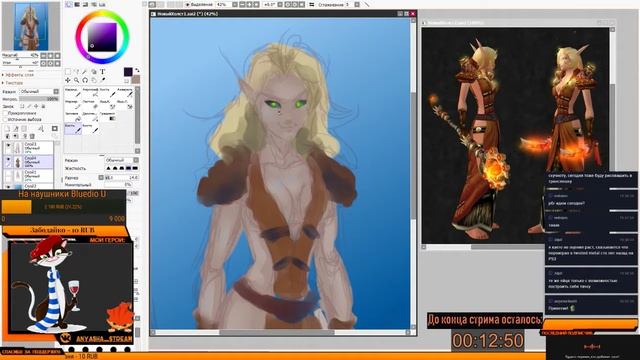Toggle the Выделение selection checkbox in toolbar

(x=188, y=4)
